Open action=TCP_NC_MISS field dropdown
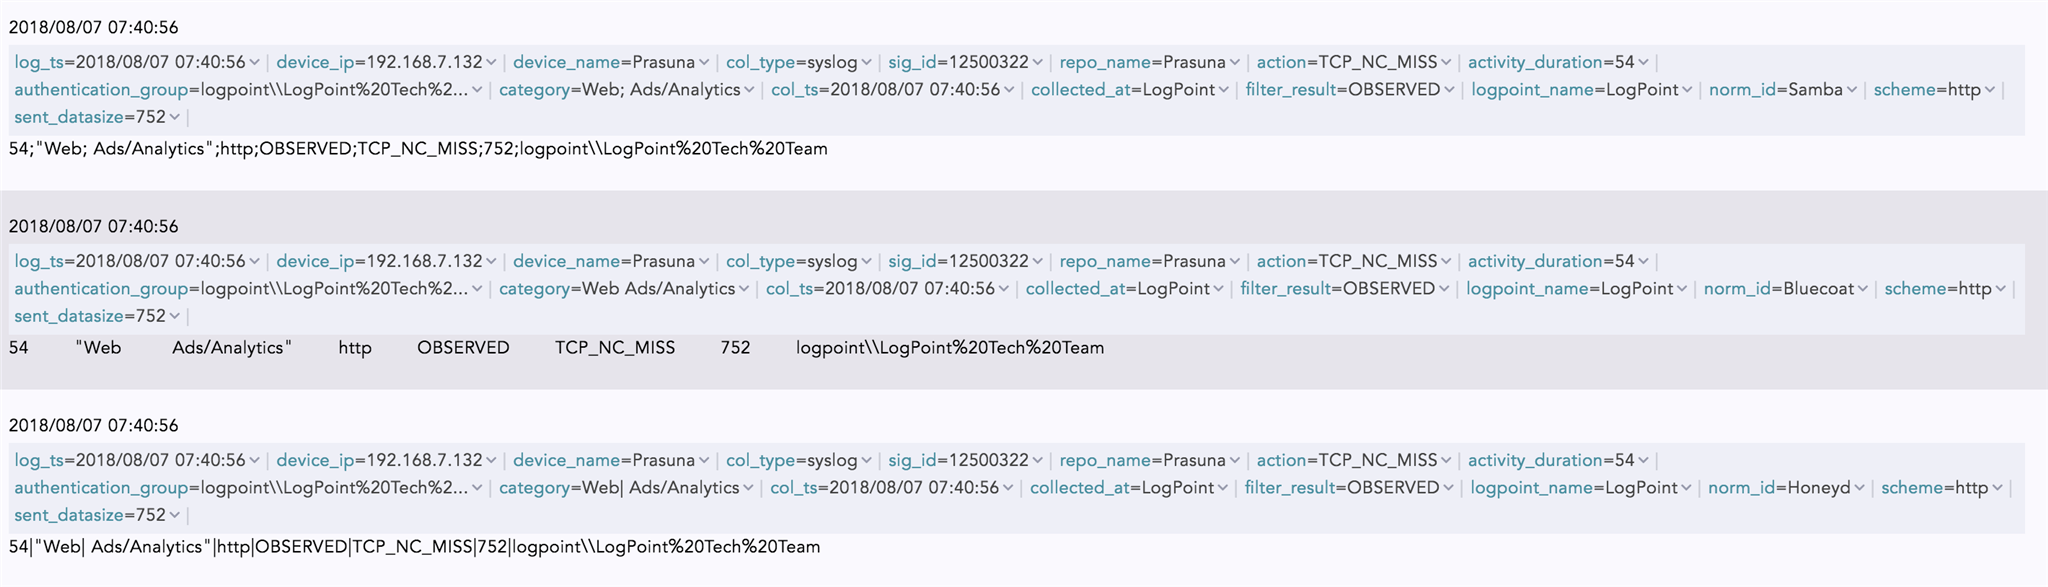Screen dimensions: 2048x587 [x=1448, y=62]
